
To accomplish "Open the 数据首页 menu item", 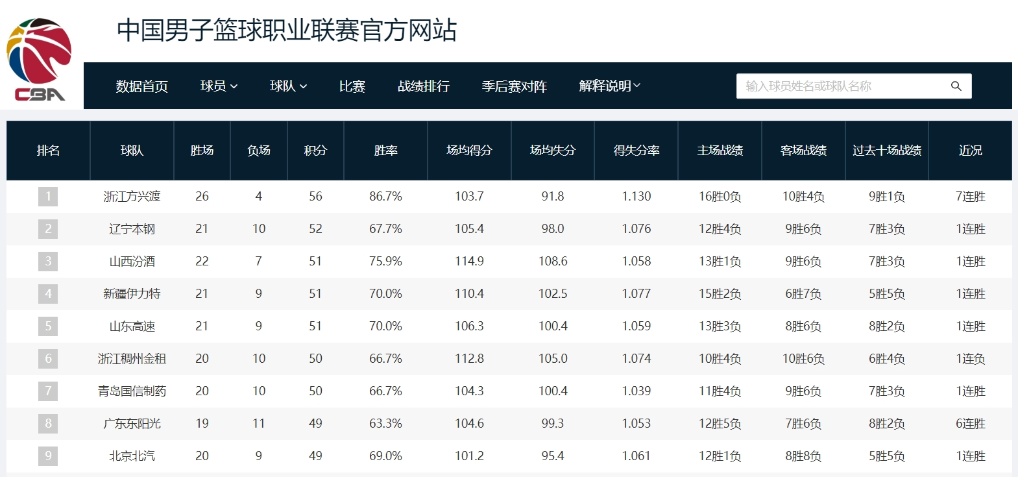I will coord(142,86).
